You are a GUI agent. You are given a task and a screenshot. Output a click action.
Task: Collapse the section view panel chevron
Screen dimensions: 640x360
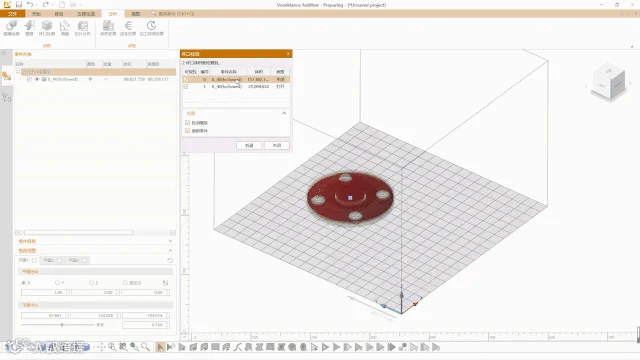[170, 250]
